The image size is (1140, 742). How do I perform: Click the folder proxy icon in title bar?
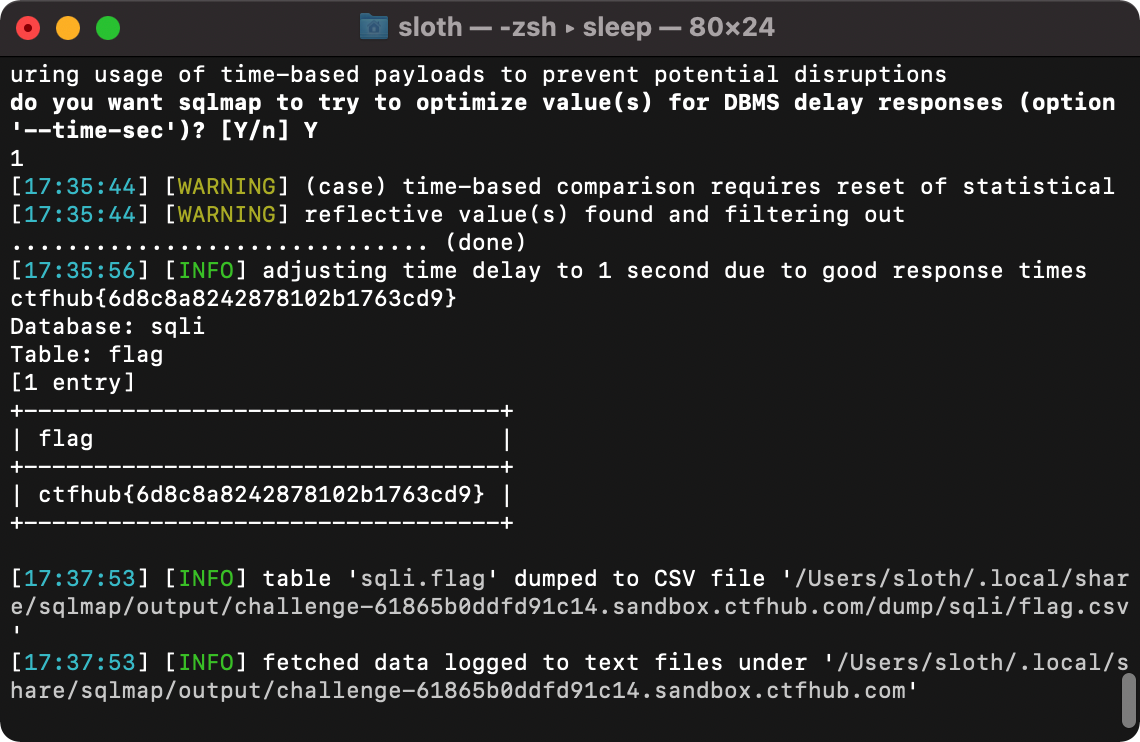[x=373, y=27]
